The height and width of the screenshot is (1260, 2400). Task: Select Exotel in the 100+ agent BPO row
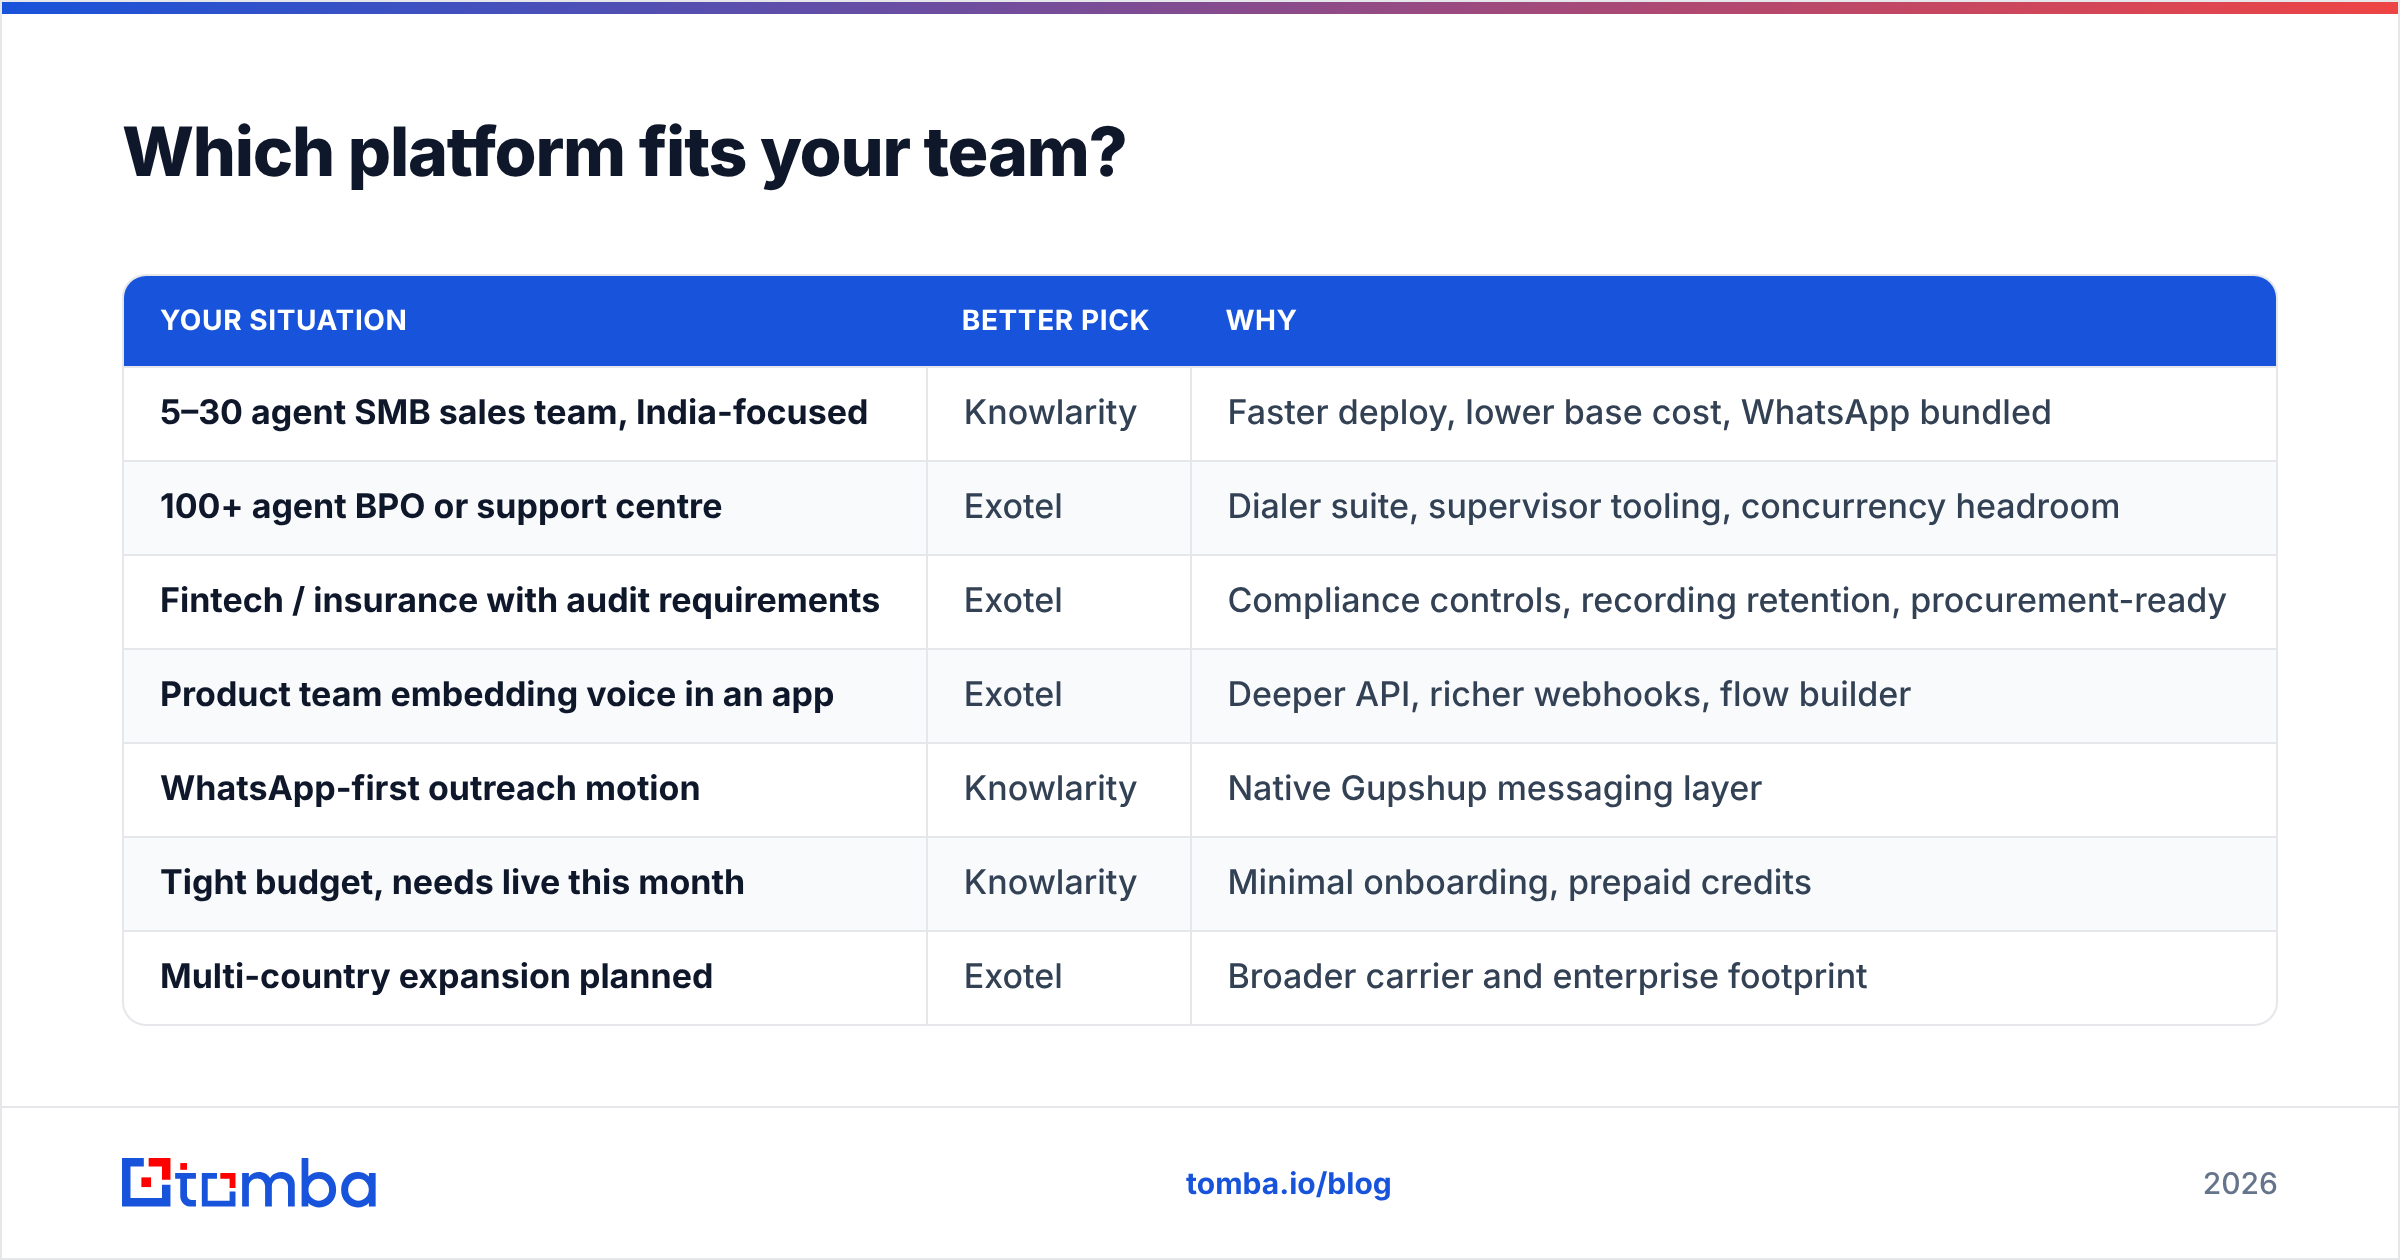[x=1013, y=506]
